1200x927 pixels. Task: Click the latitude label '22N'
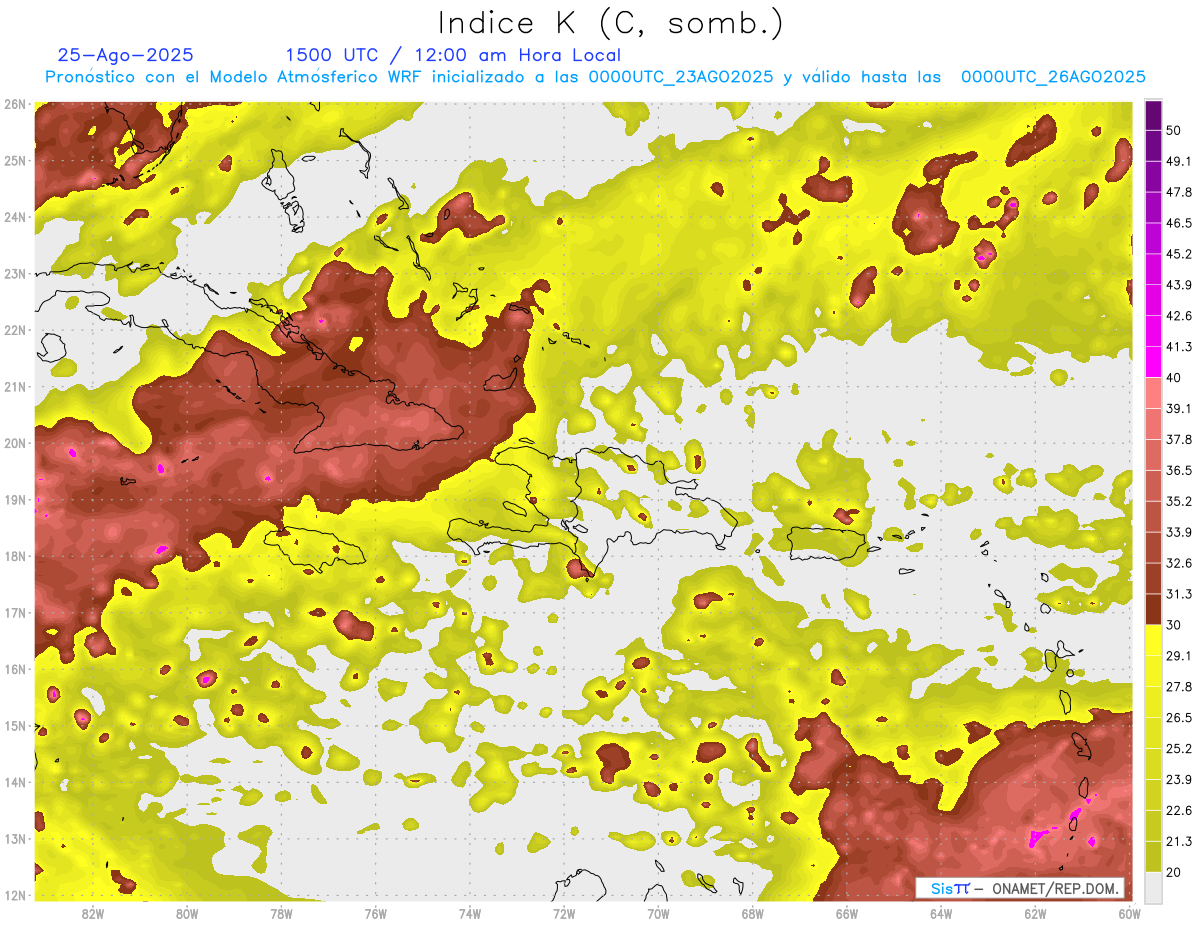point(15,330)
